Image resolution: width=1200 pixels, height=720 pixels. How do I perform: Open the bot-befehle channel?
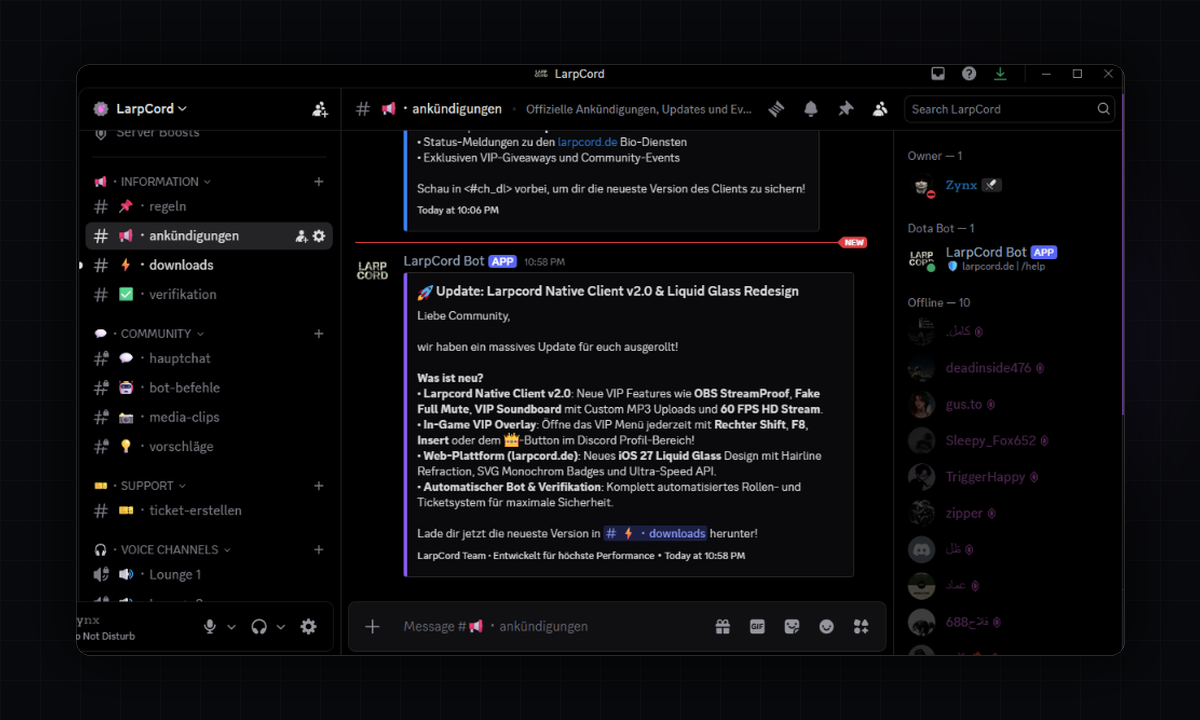[x=209, y=388]
